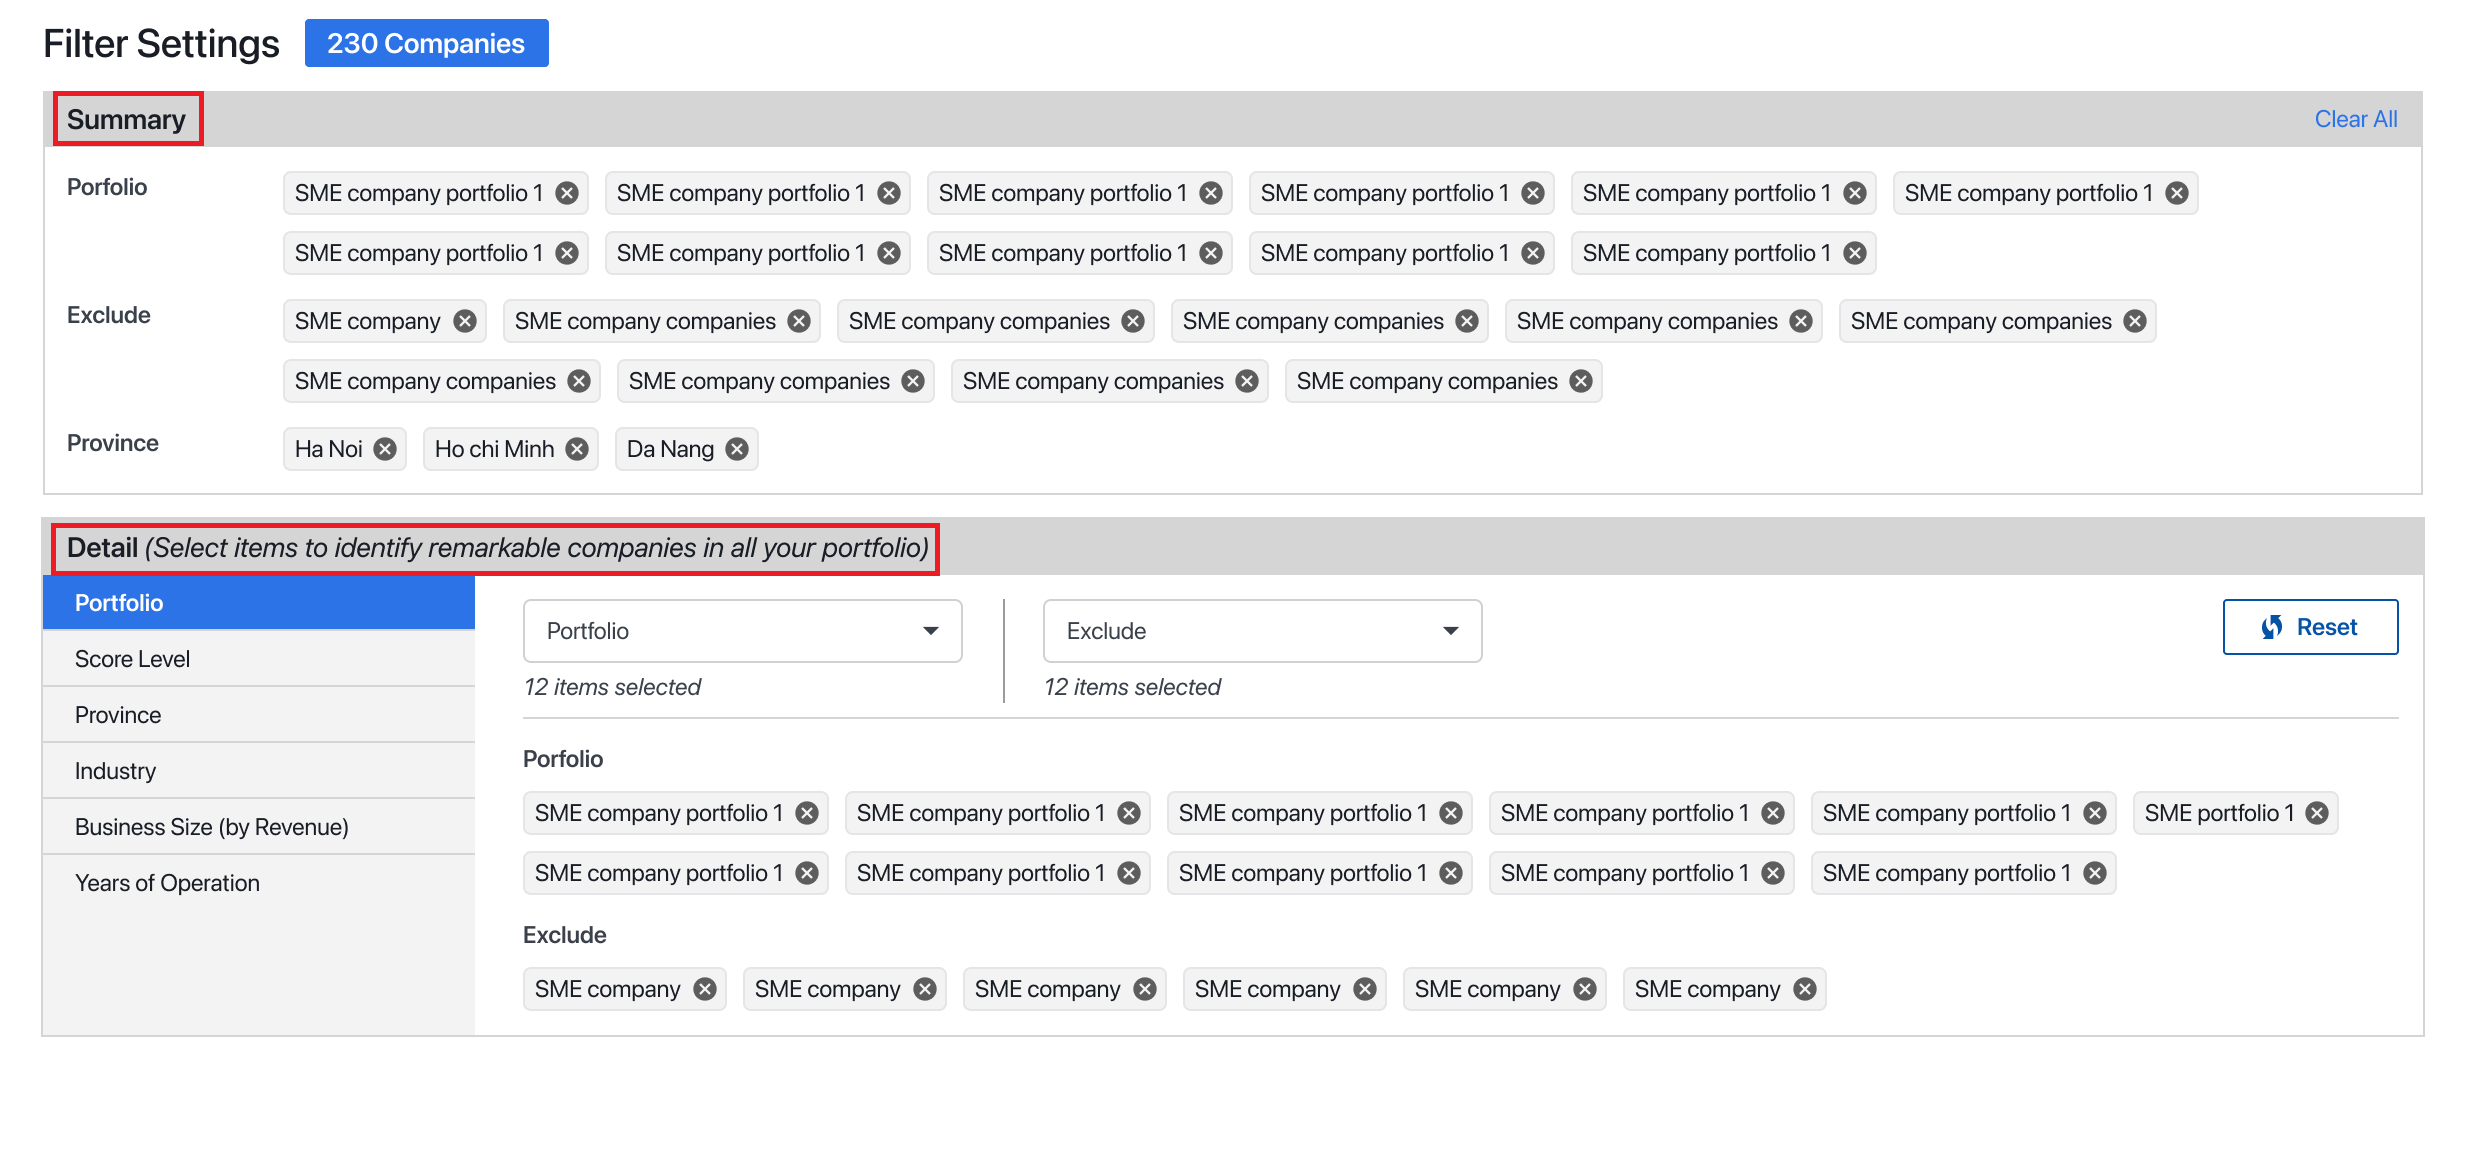Click the Clear All link
The width and height of the screenshot is (2469, 1161).
coord(2355,119)
